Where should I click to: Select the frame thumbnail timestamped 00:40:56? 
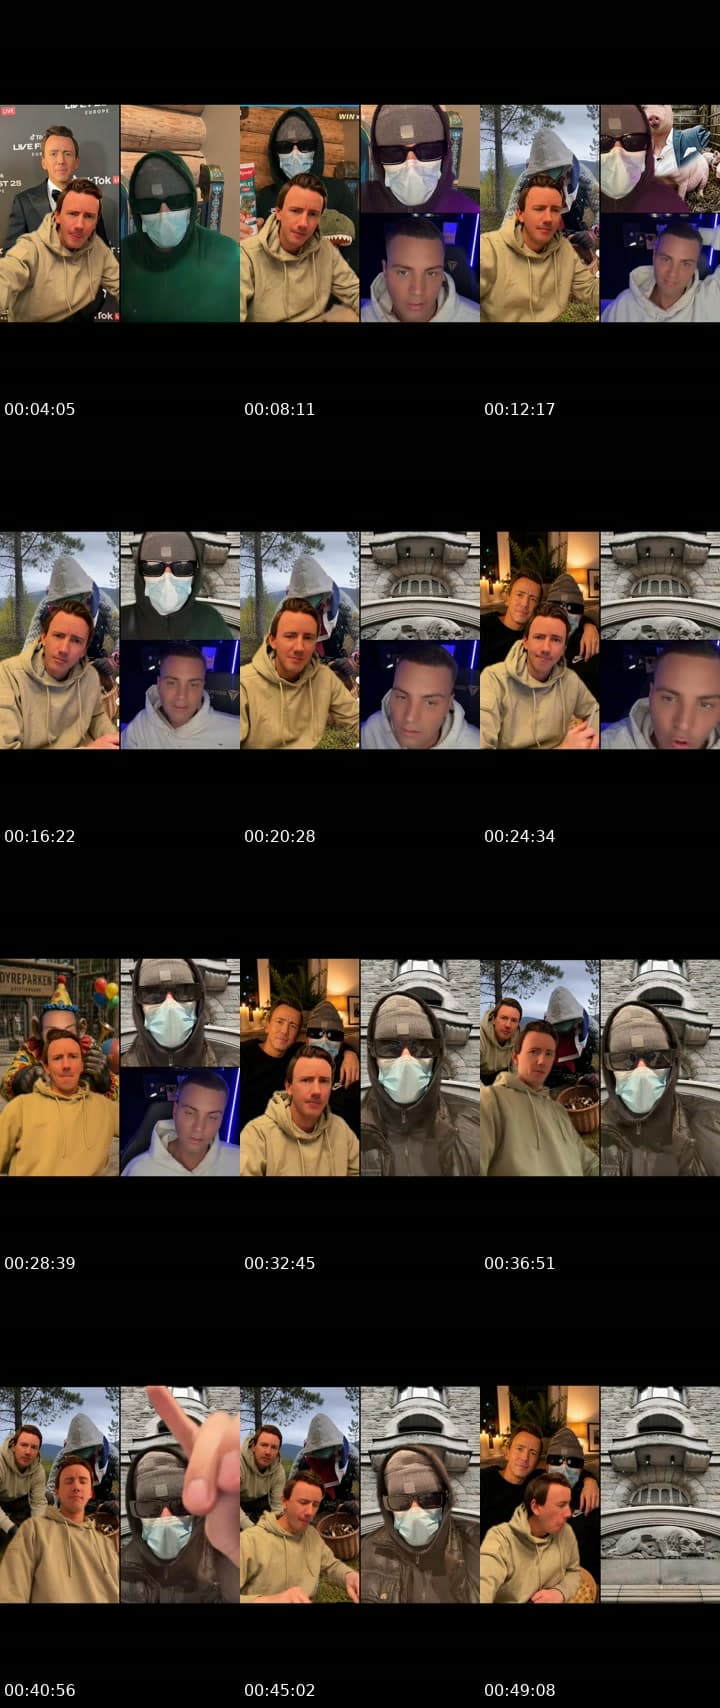tap(120, 1494)
